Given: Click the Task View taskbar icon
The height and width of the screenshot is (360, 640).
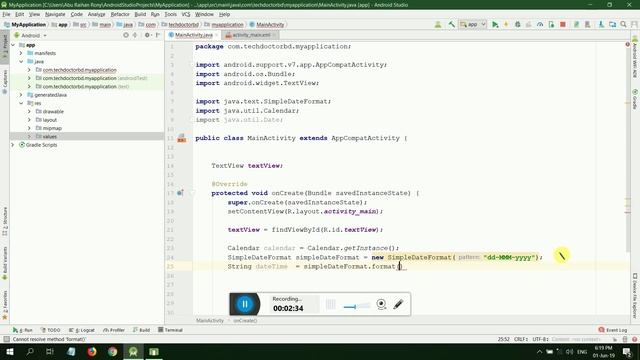Looking at the screenshot, I should pos(50,351).
